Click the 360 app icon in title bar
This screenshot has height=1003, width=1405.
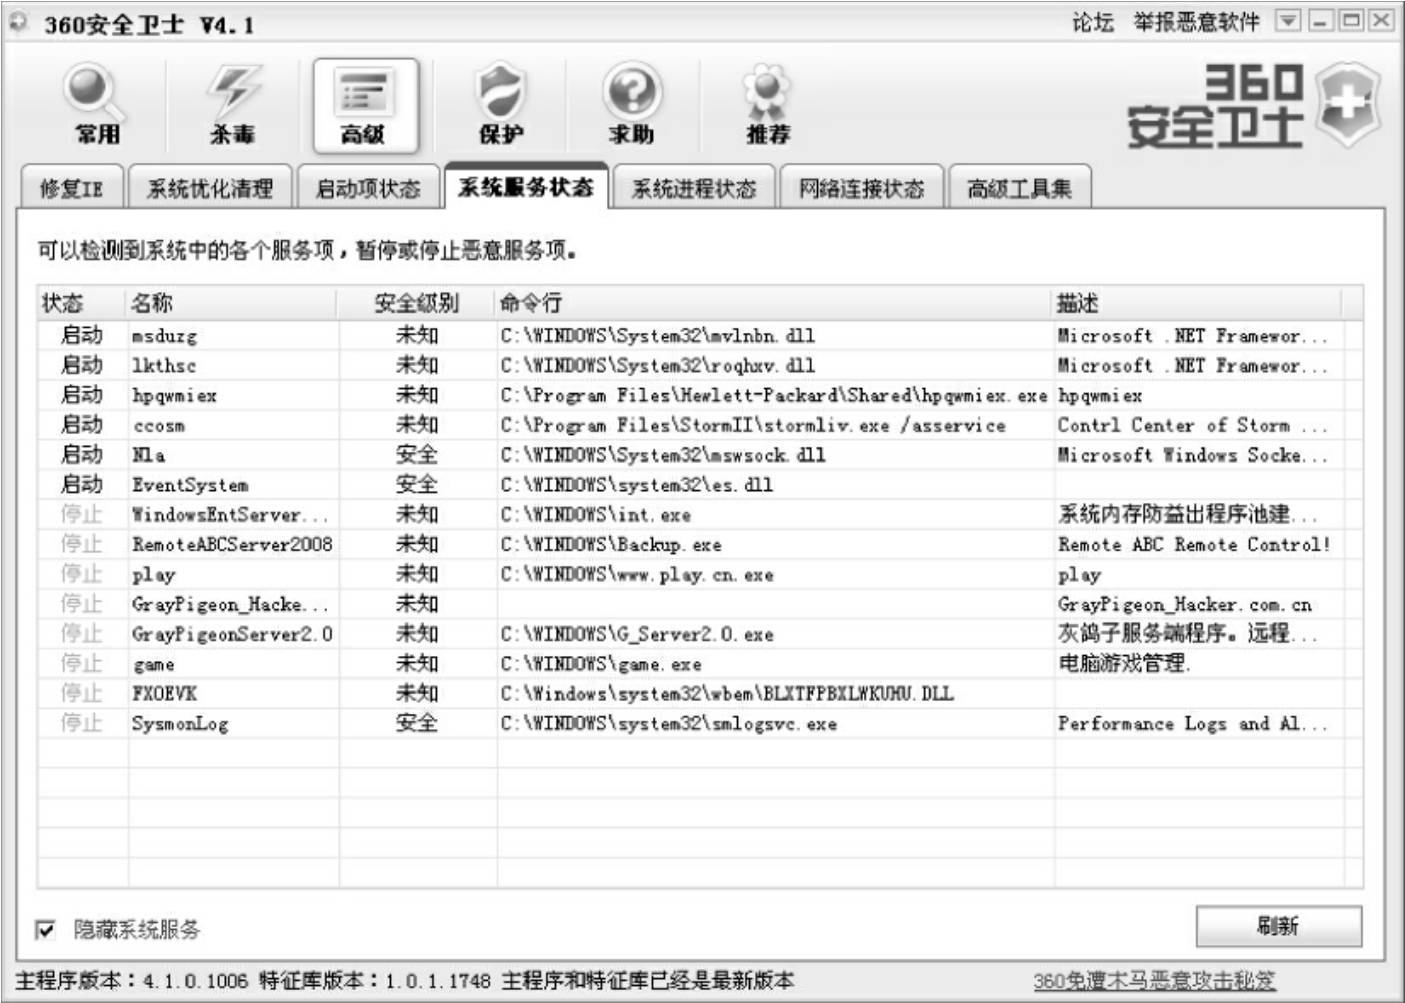pos(19,22)
